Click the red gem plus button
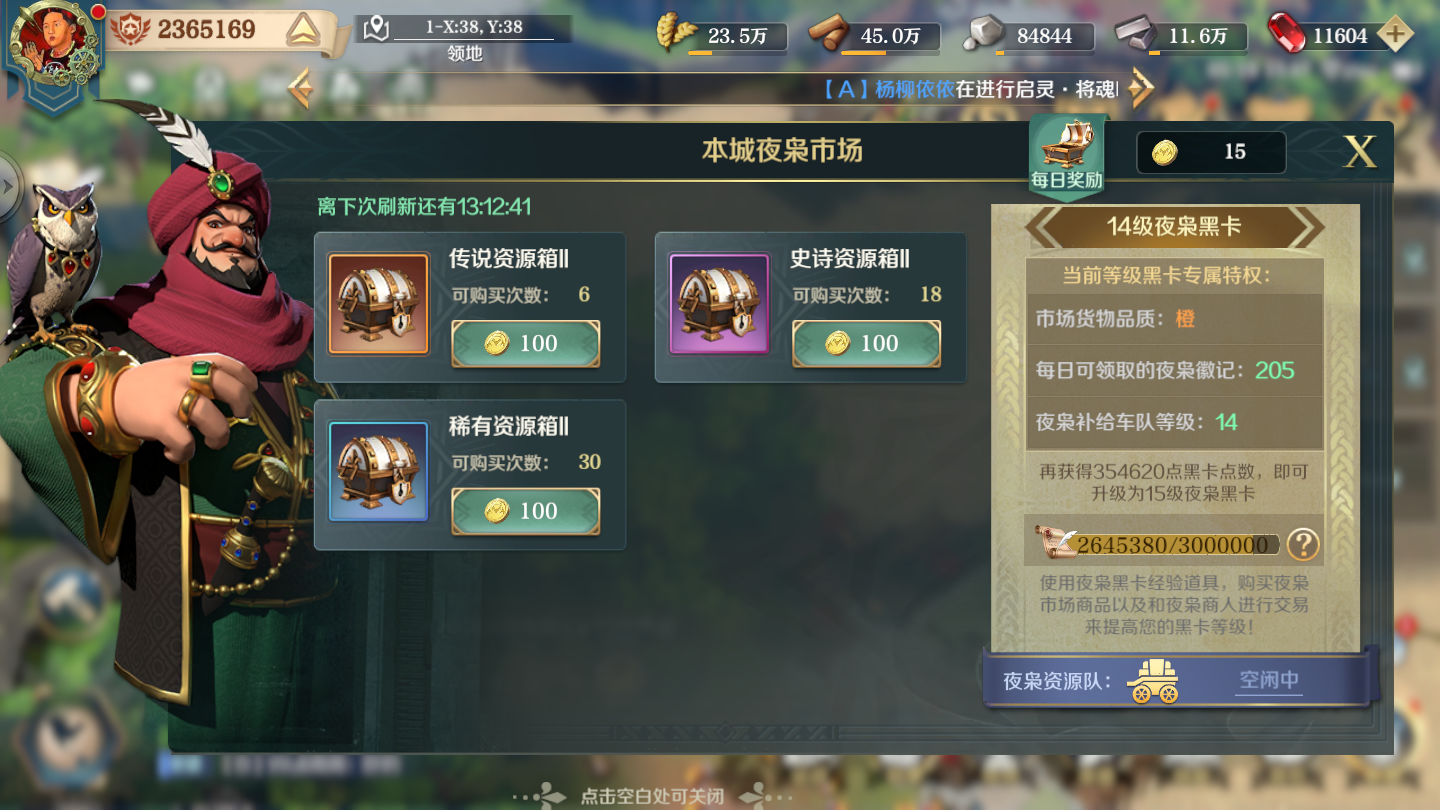Image resolution: width=1440 pixels, height=810 pixels. click(x=1395, y=35)
